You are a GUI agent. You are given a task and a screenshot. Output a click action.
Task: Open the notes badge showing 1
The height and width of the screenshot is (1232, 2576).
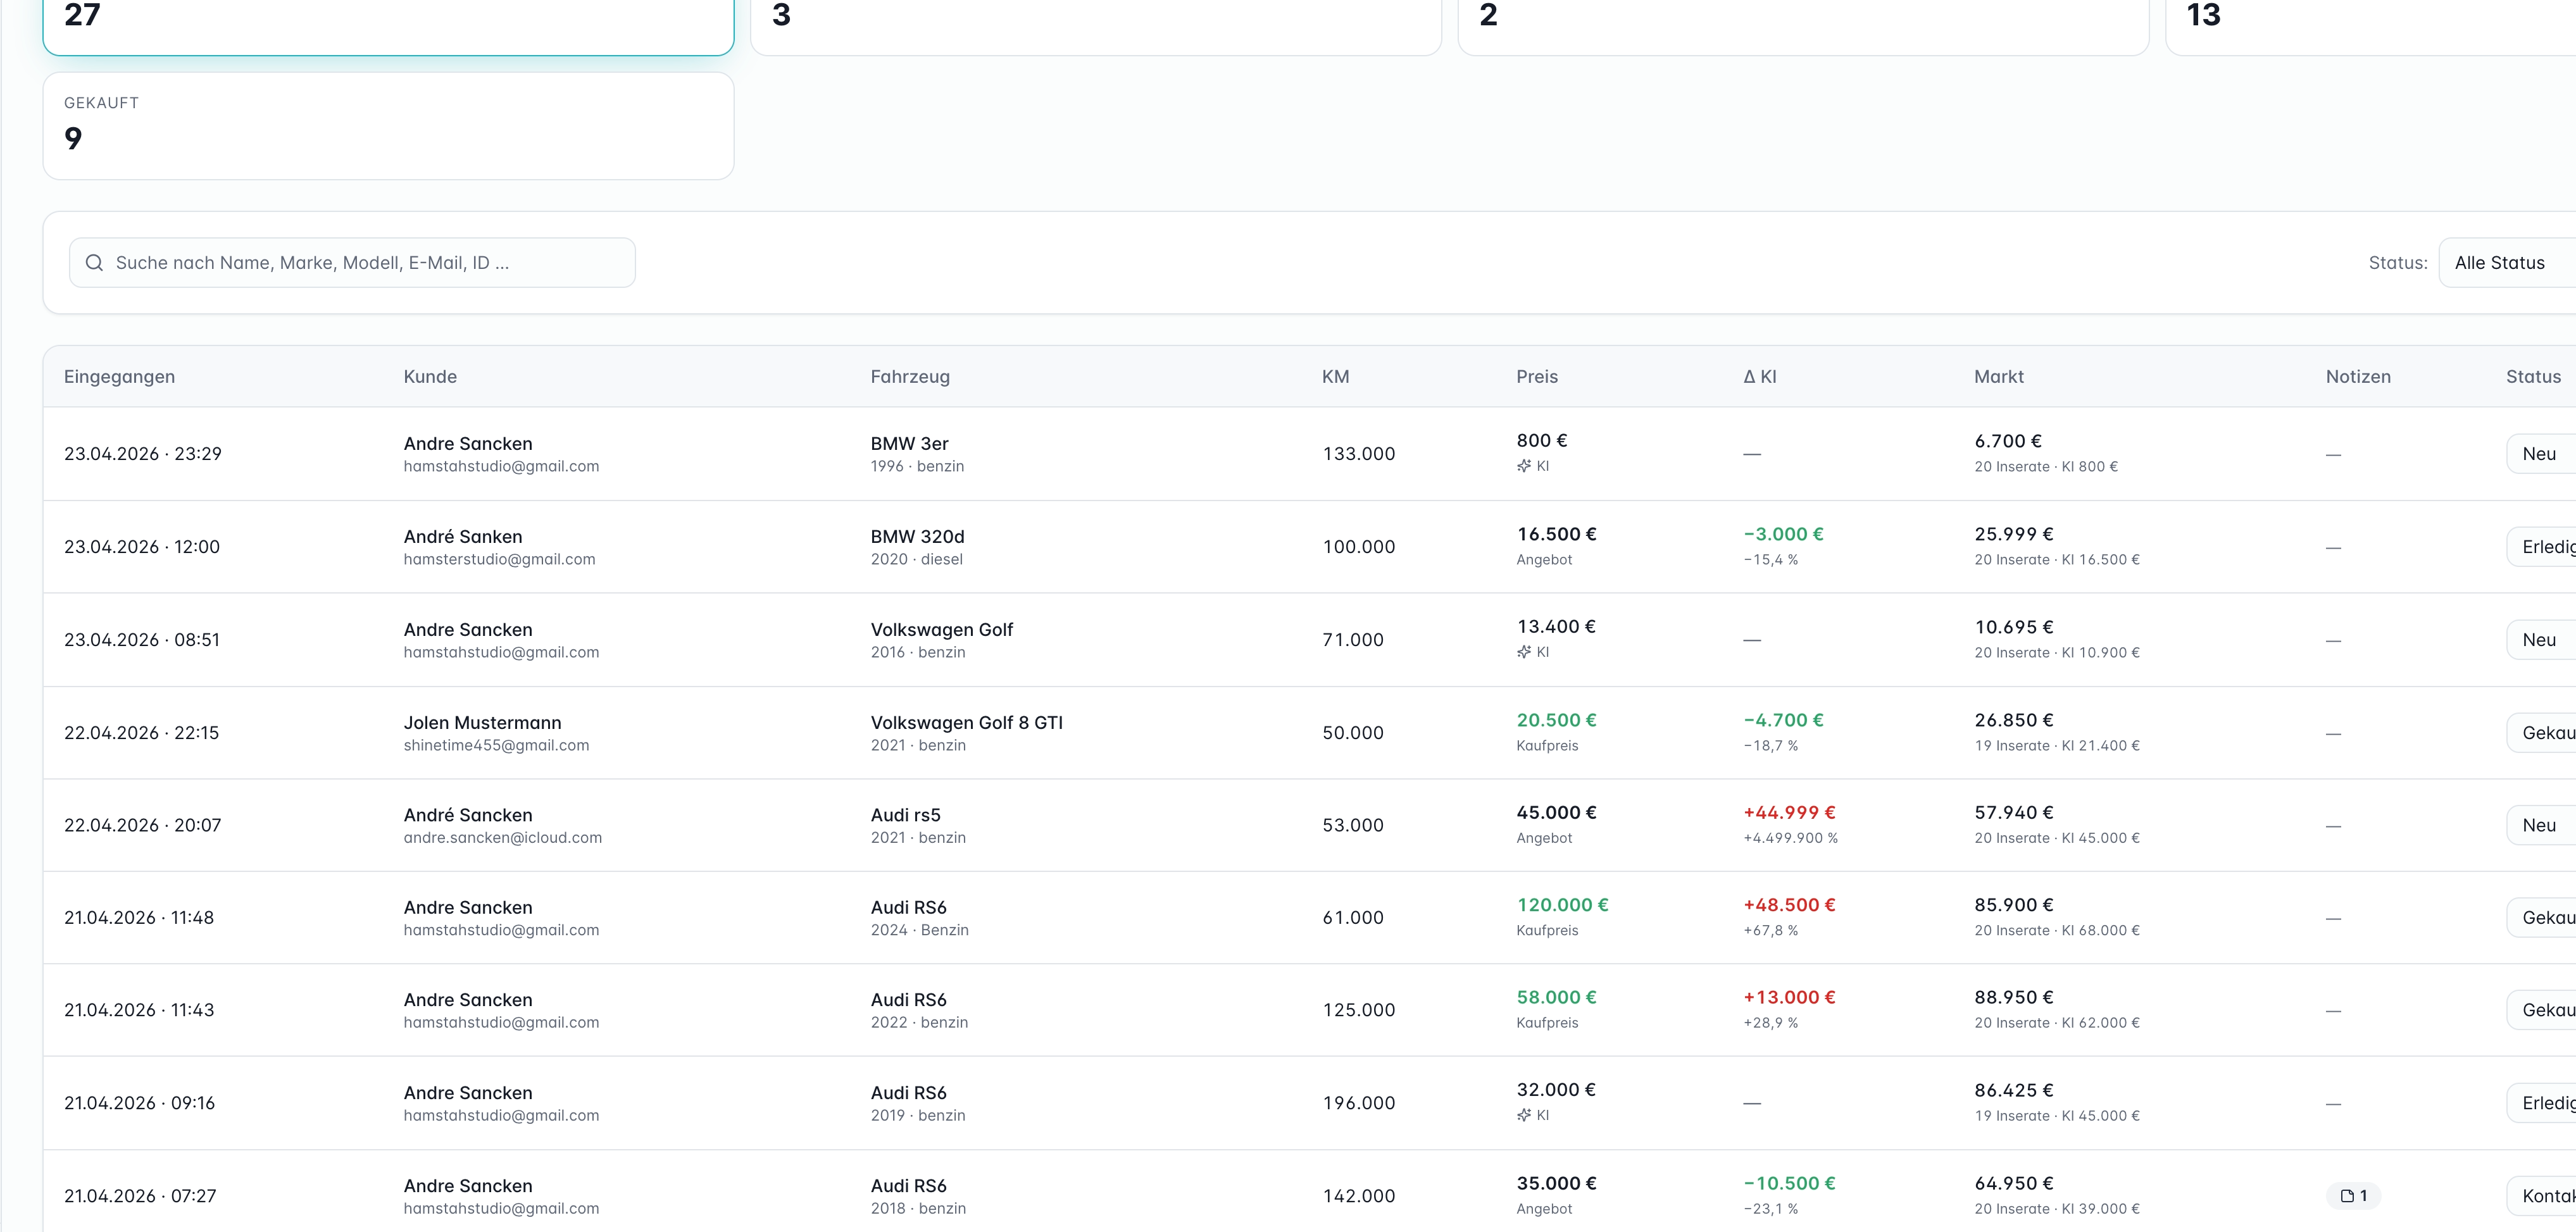click(x=2353, y=1196)
